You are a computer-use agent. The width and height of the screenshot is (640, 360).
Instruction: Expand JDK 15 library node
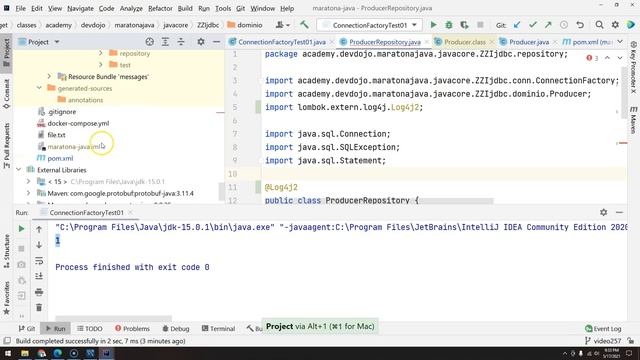click(29, 181)
